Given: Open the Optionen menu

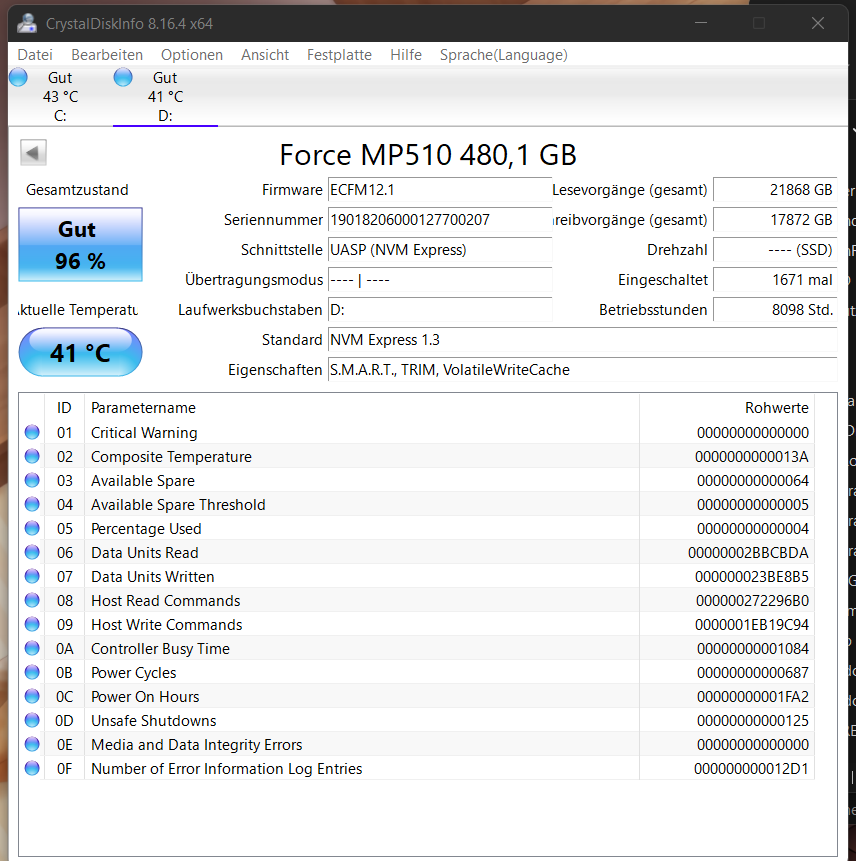Looking at the screenshot, I should (x=192, y=55).
